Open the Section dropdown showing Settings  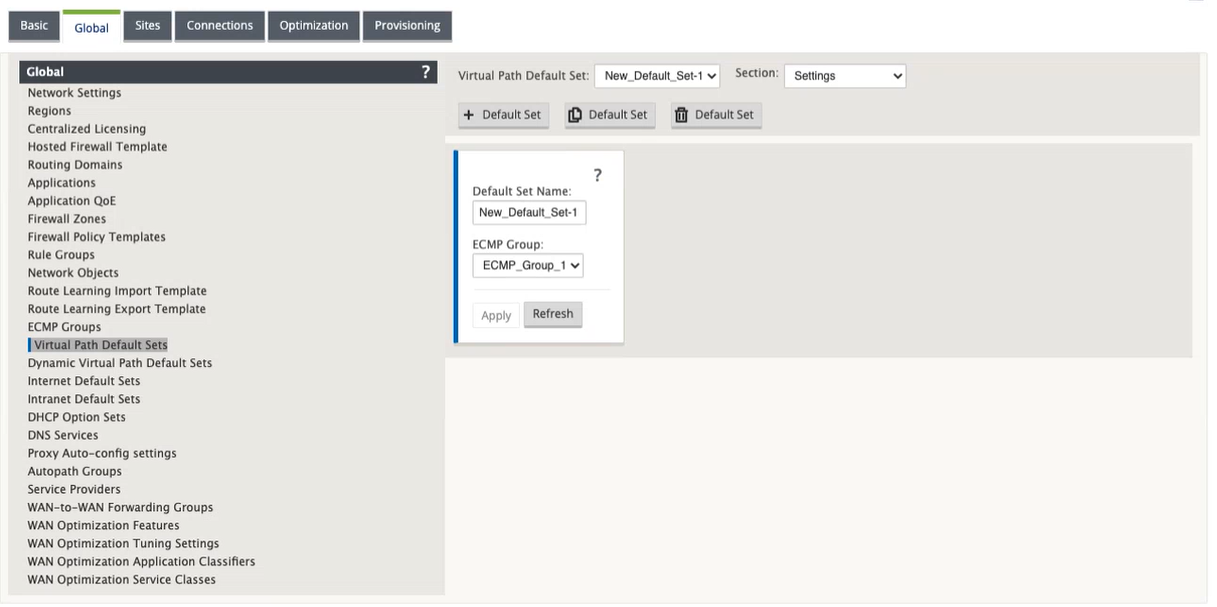click(x=845, y=76)
